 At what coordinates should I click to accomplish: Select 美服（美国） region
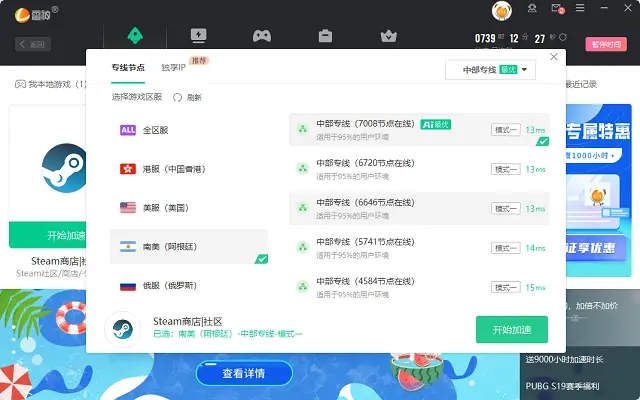[x=189, y=208]
